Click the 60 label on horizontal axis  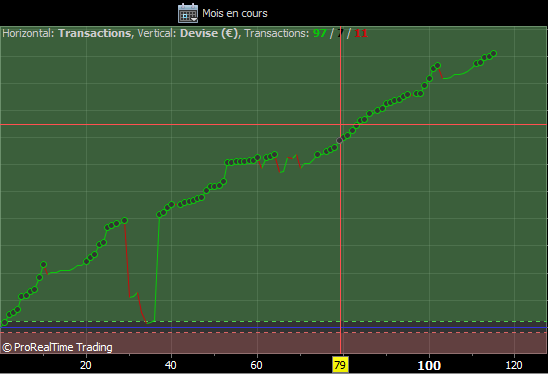coord(256,365)
